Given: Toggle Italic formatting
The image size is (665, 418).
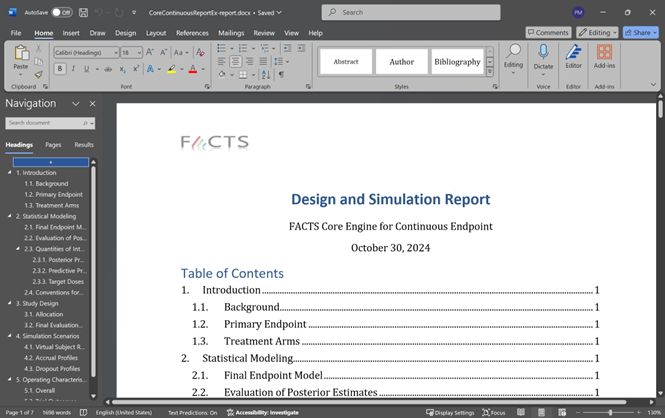Looking at the screenshot, I should pyautogui.click(x=73, y=69).
